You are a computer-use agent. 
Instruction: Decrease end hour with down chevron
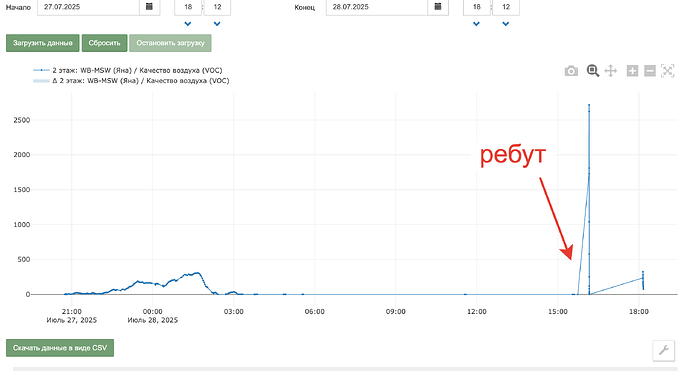click(476, 24)
